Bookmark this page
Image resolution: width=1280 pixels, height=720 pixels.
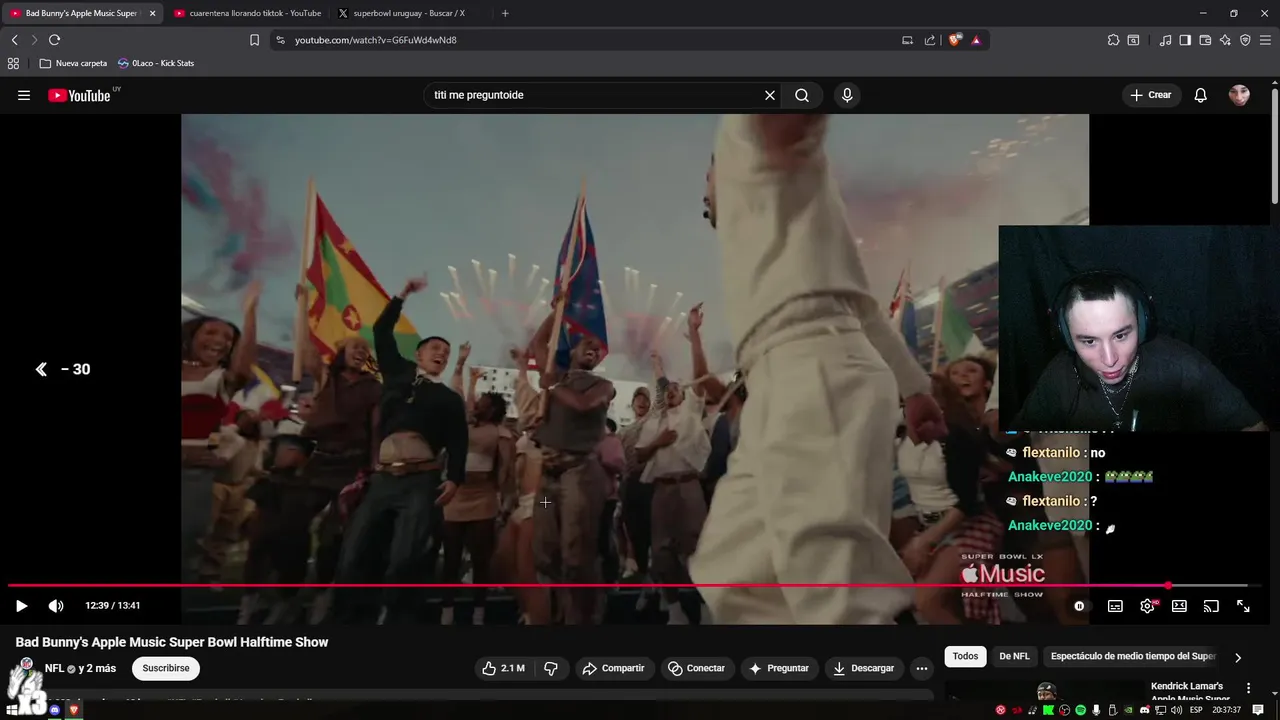pyautogui.click(x=254, y=40)
